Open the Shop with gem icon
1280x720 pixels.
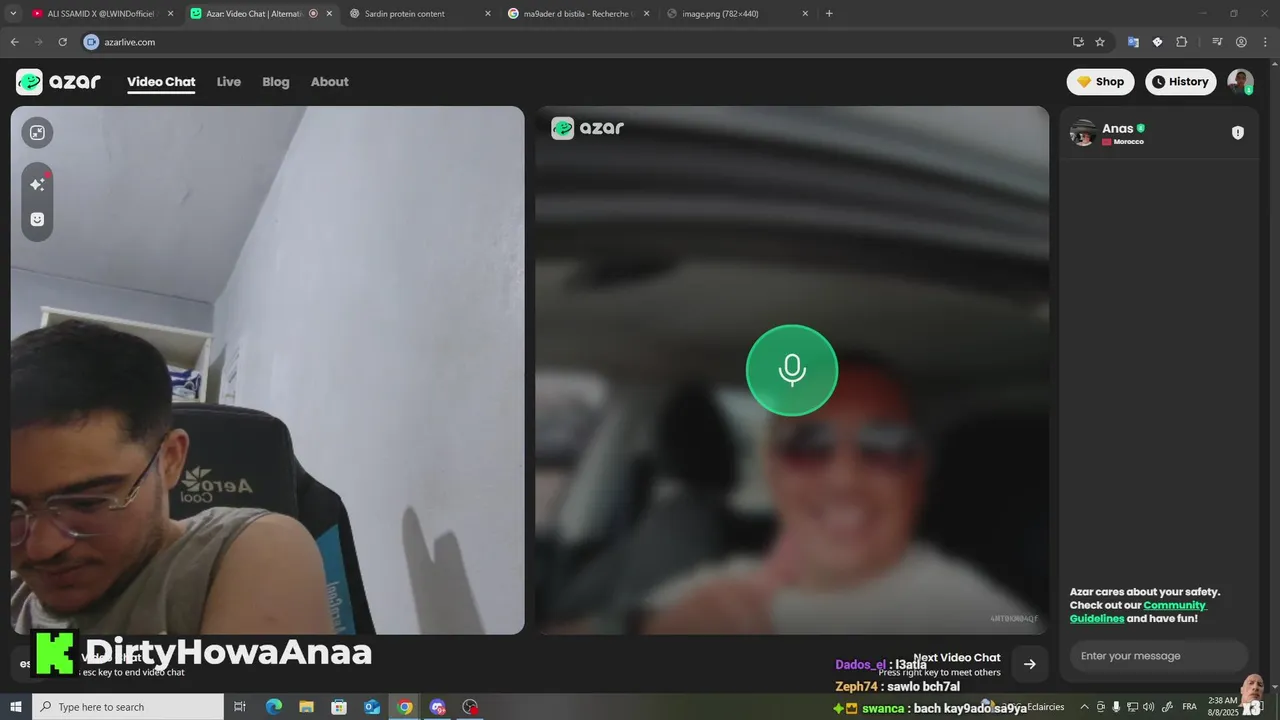point(1100,82)
